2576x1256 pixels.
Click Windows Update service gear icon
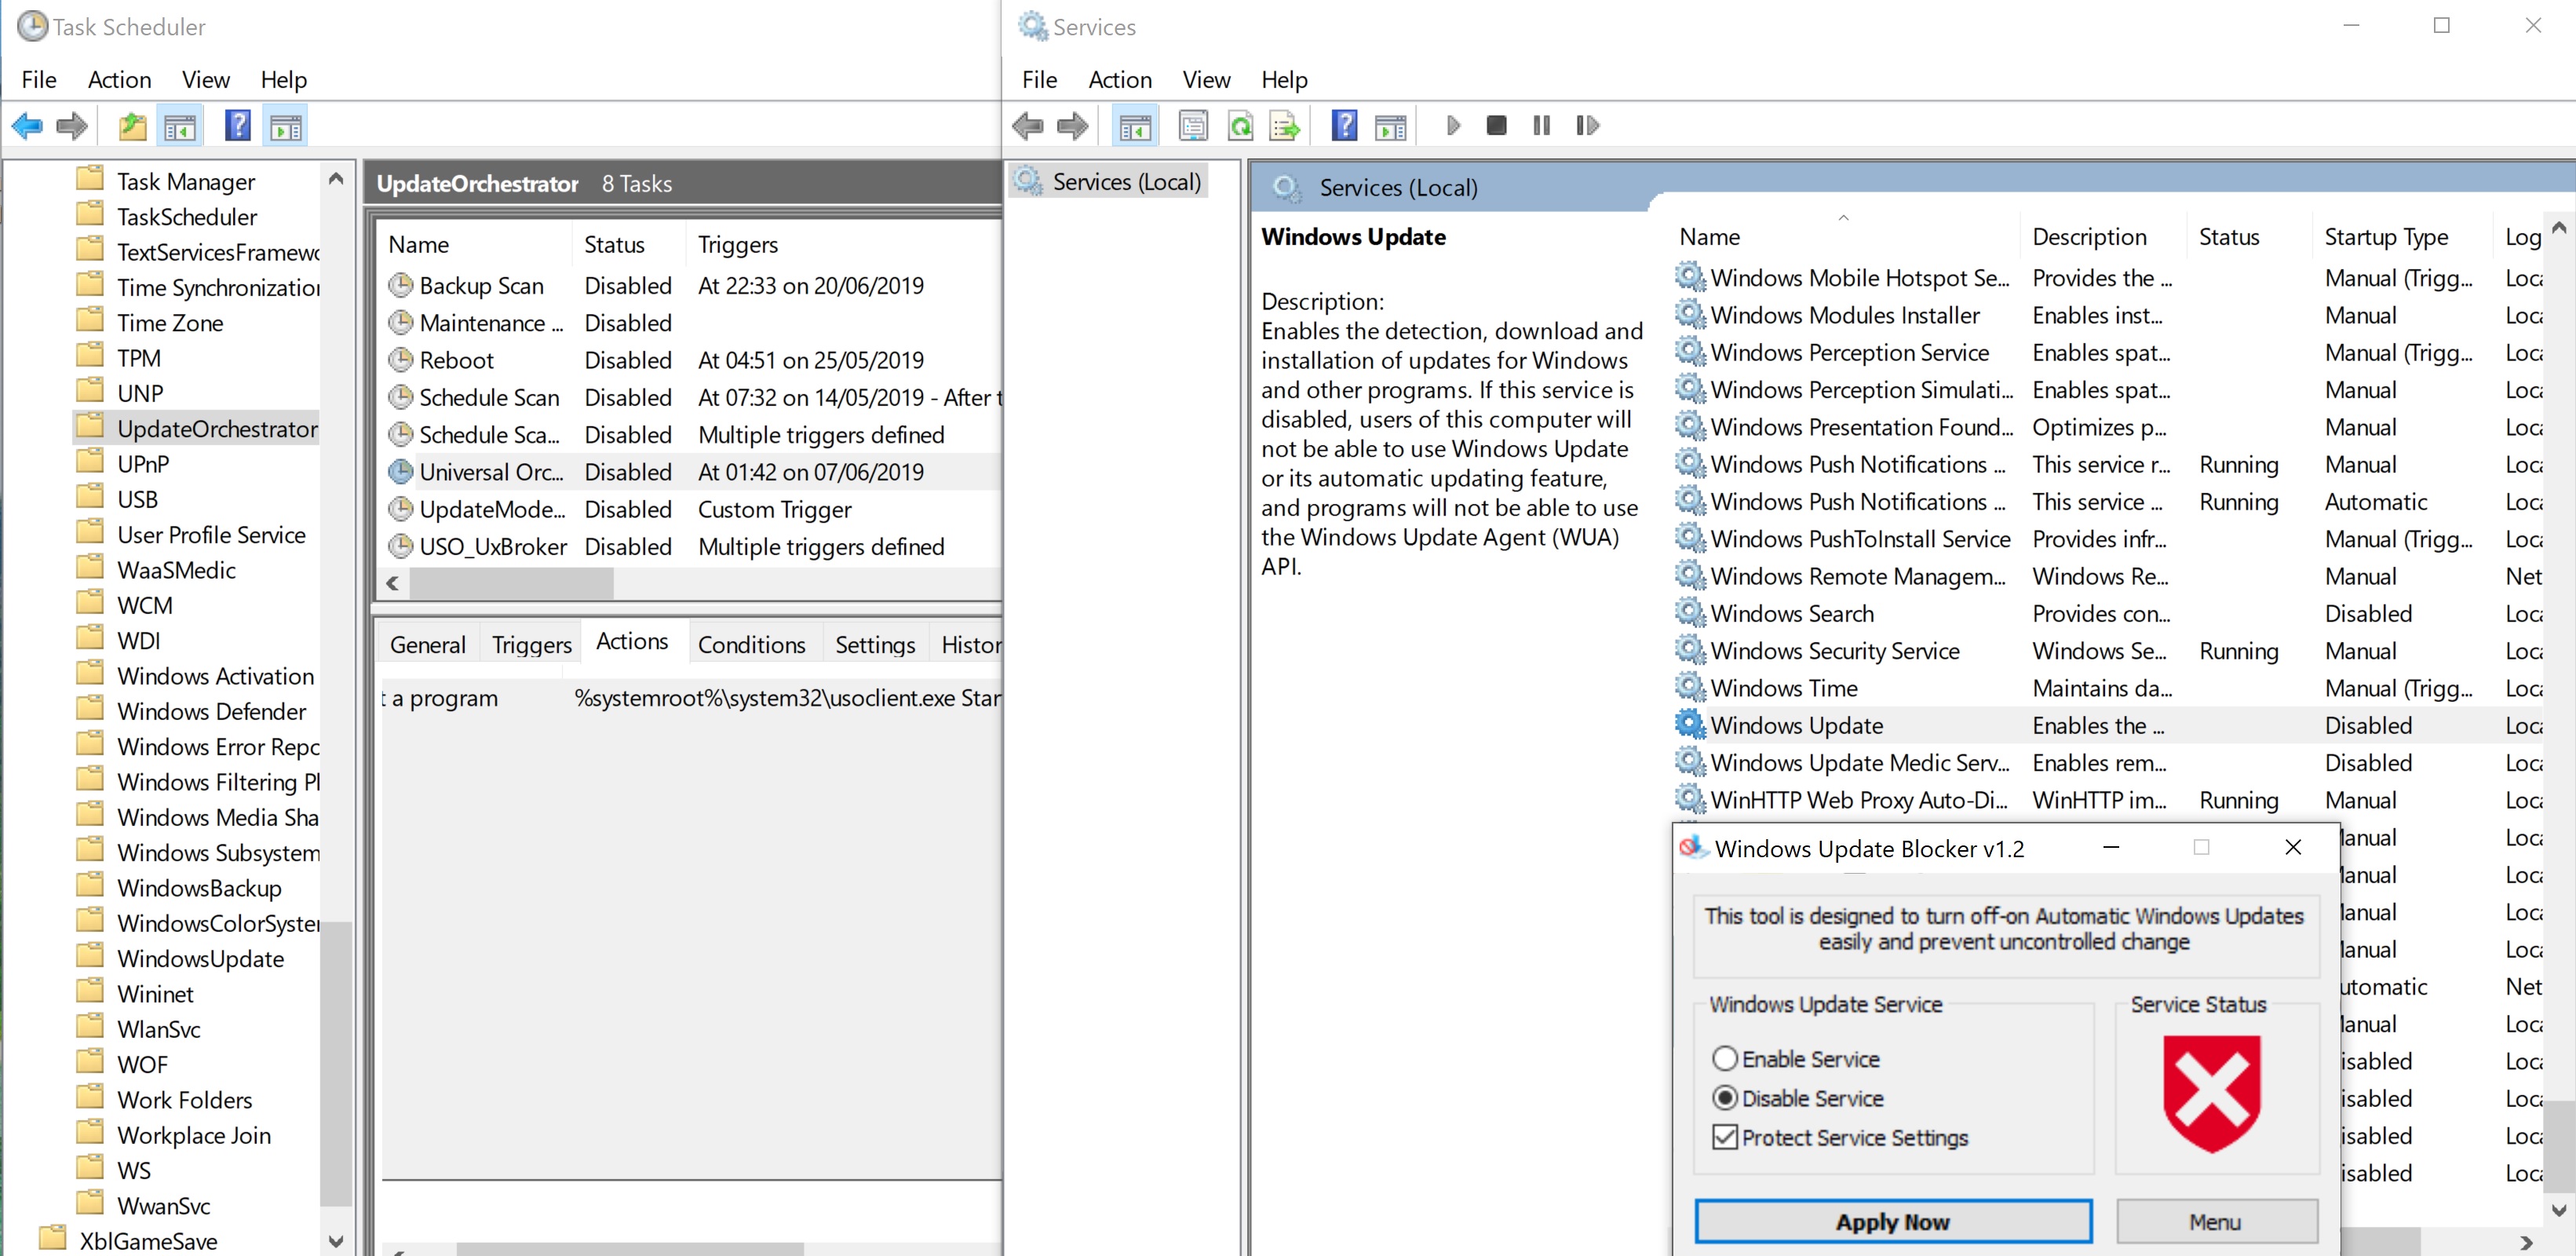coord(1690,724)
